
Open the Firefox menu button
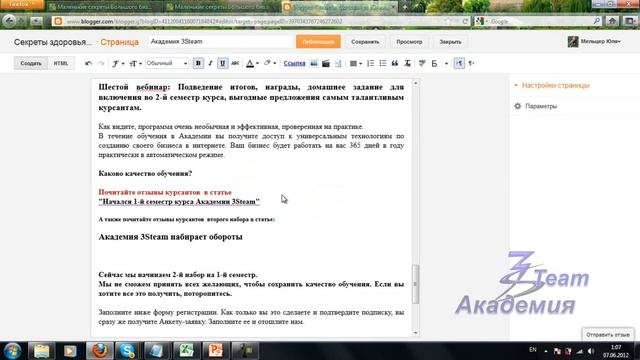[x=22, y=4]
